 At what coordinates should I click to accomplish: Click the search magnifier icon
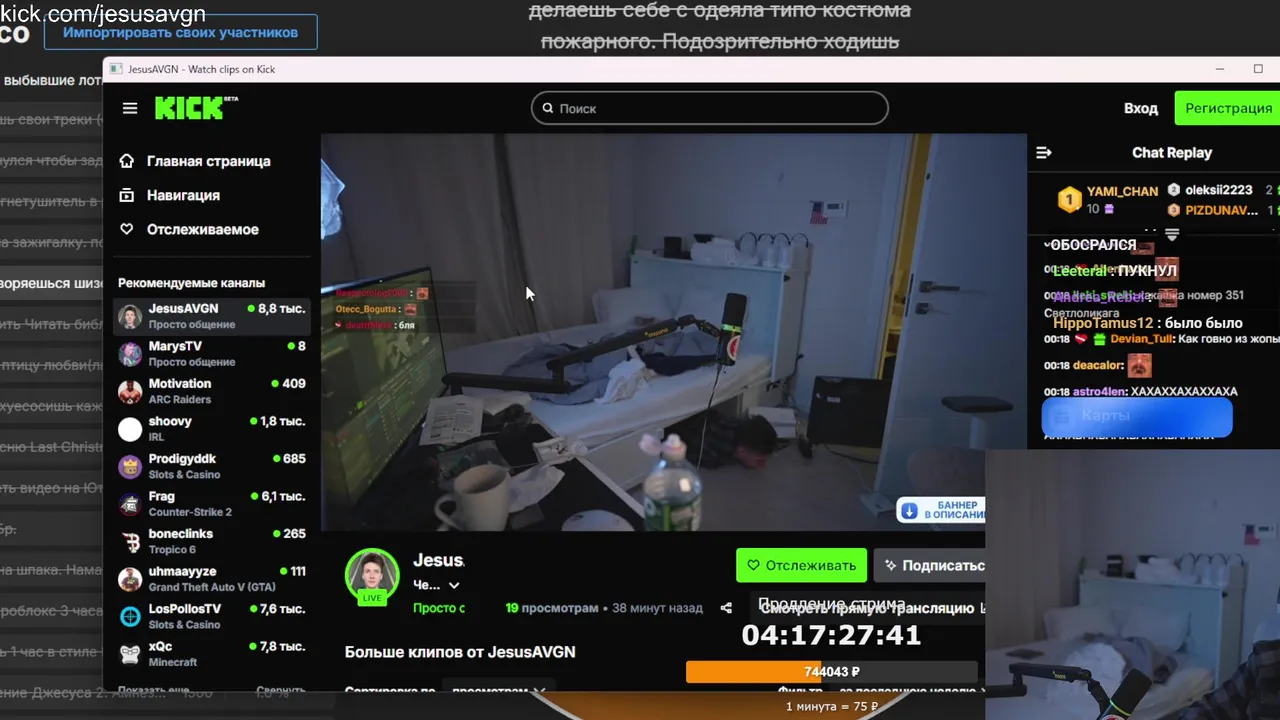tap(547, 108)
